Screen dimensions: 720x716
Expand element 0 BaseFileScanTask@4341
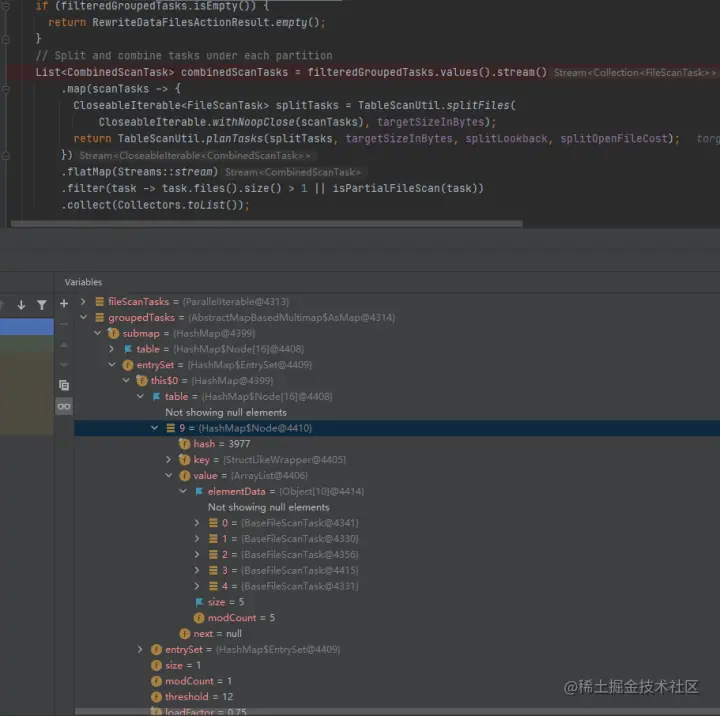pyautogui.click(x=197, y=523)
